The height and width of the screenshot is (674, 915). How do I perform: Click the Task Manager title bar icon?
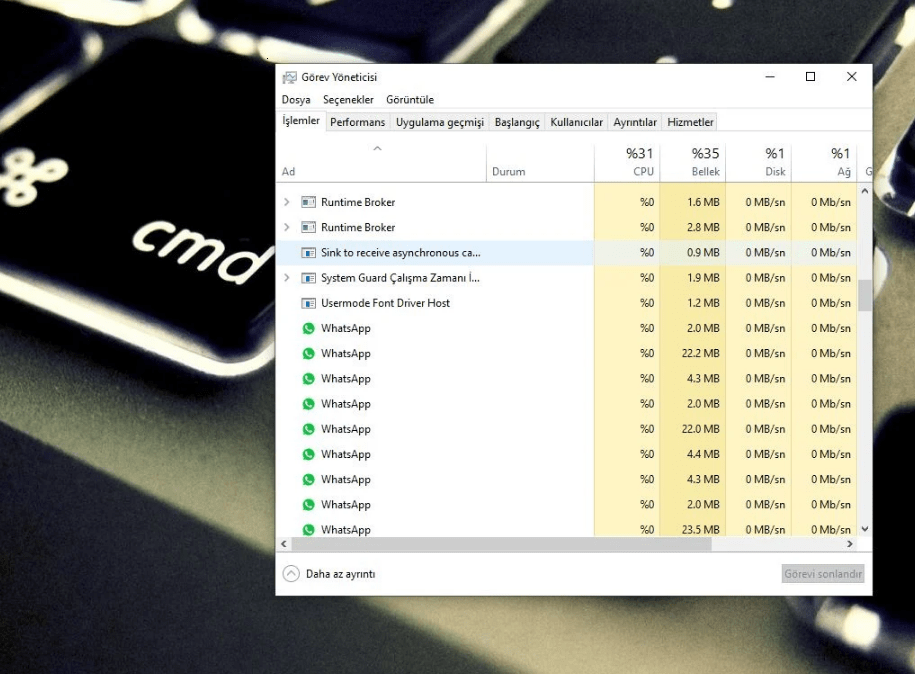289,77
